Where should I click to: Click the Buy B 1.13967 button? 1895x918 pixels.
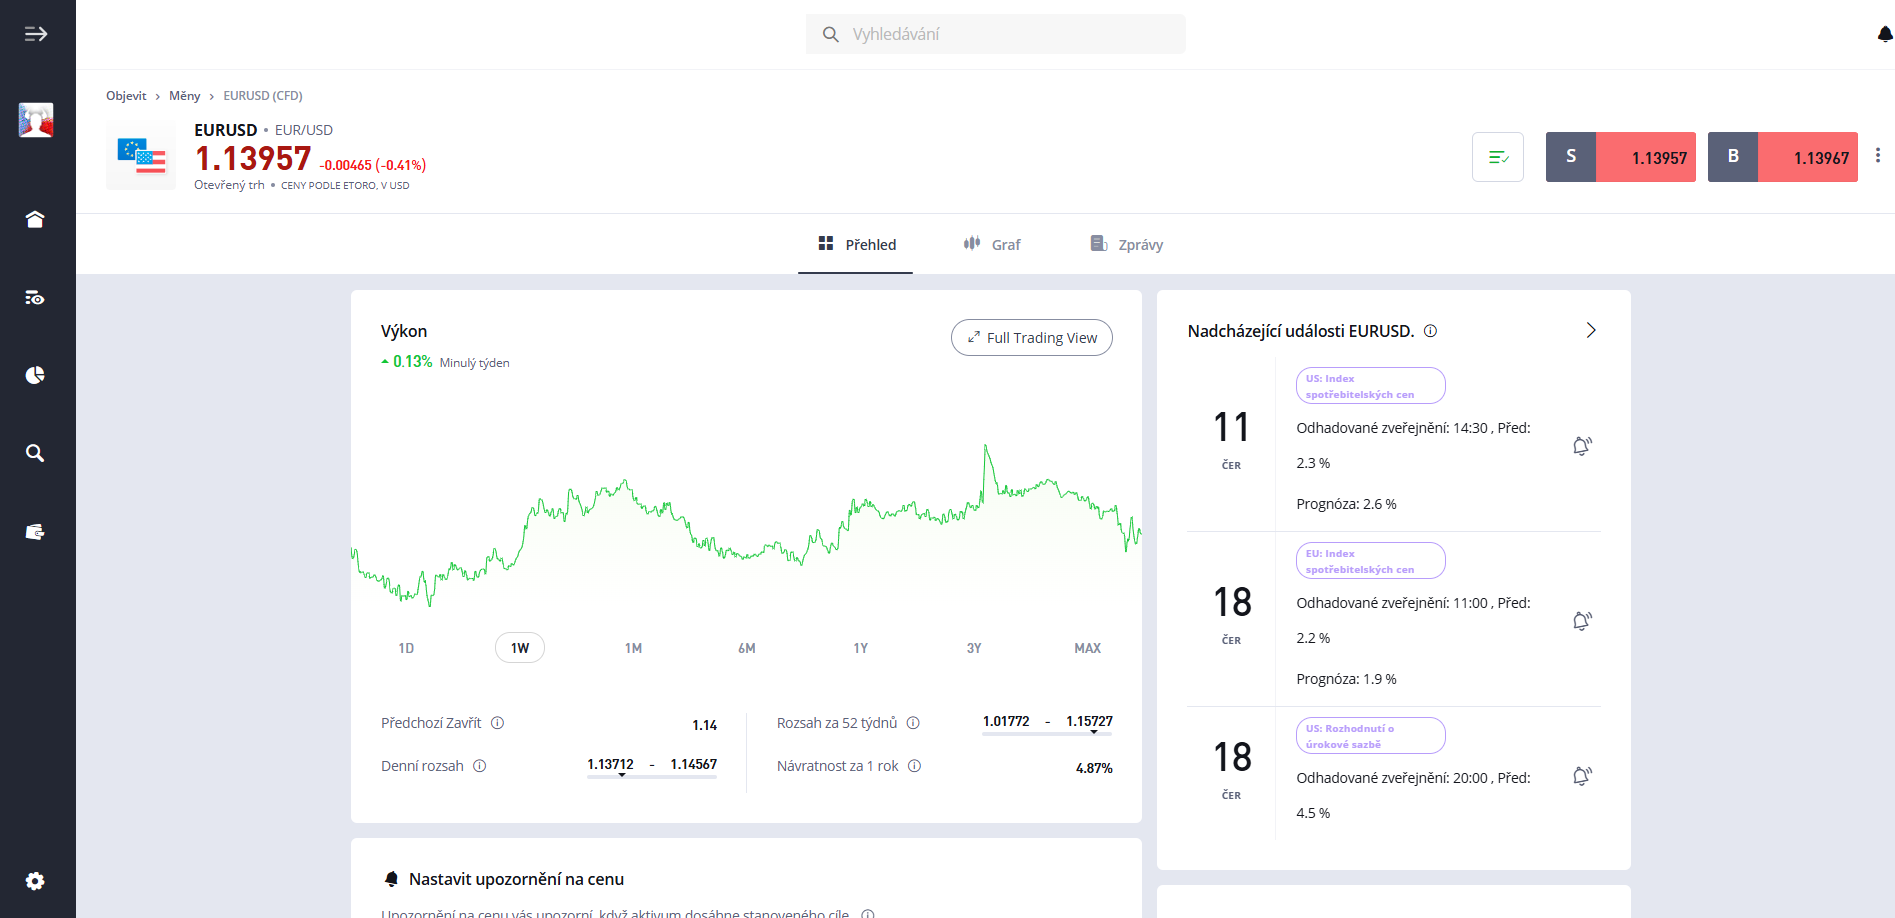pos(1783,157)
